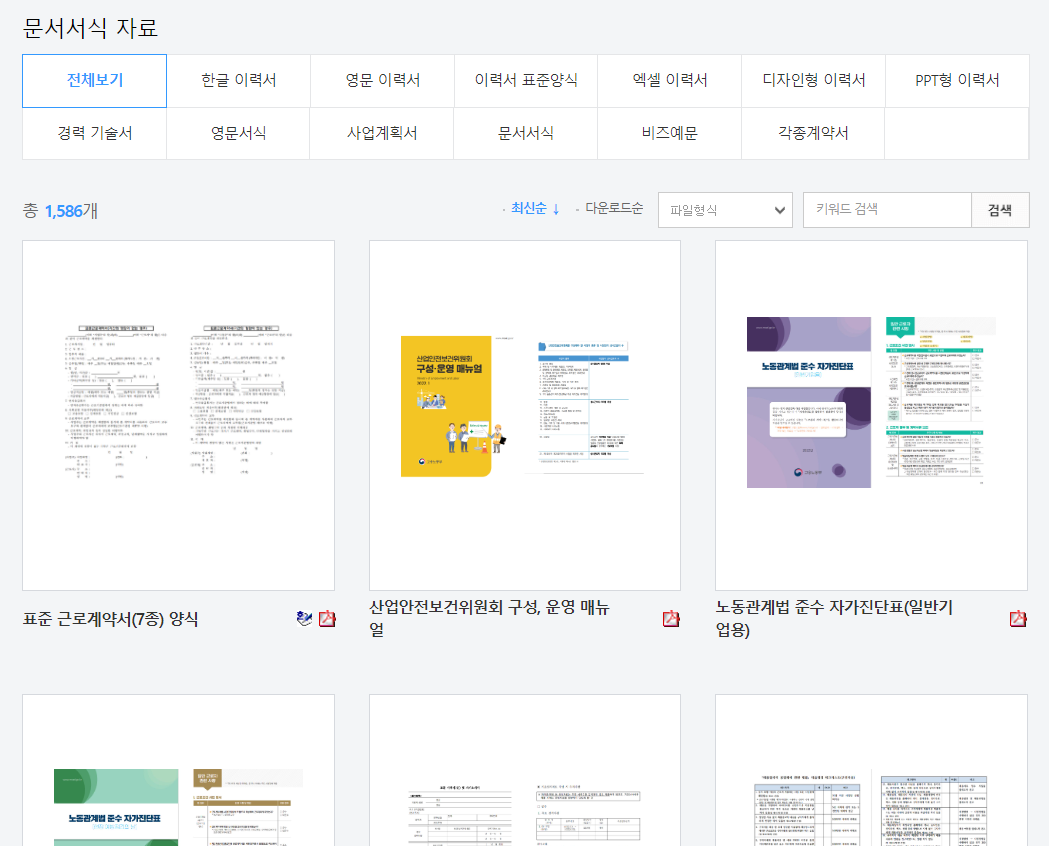Open 사업계획서 category tab
Screen dimensions: 1049x846
[382, 133]
